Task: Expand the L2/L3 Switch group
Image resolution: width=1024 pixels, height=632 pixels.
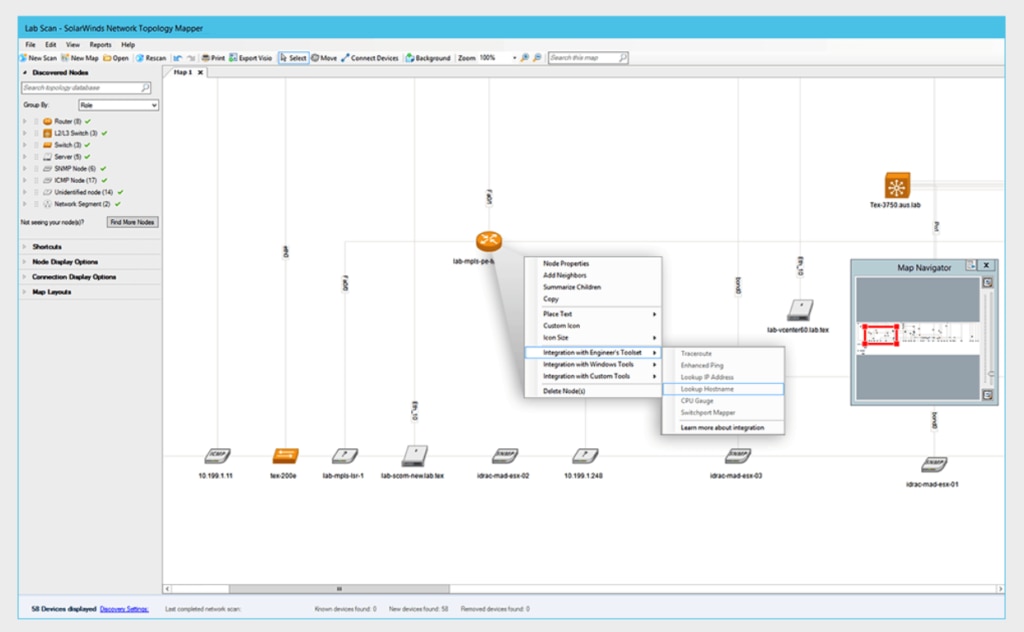Action: coord(25,133)
